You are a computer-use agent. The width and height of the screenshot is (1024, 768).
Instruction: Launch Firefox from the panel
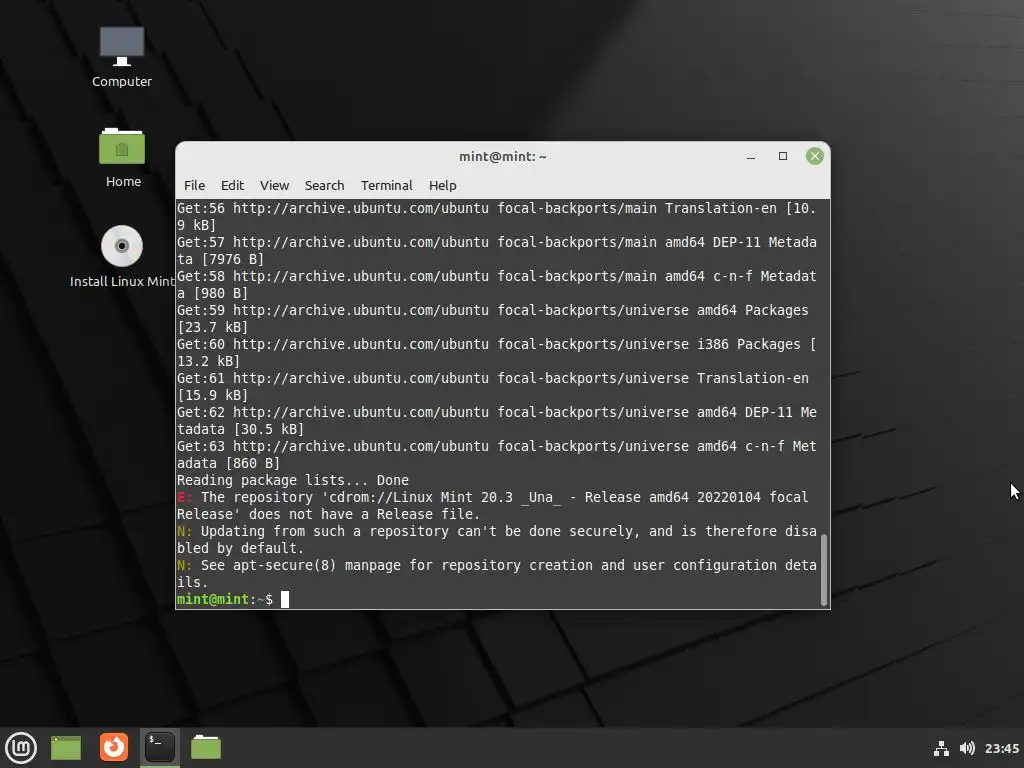coord(114,747)
